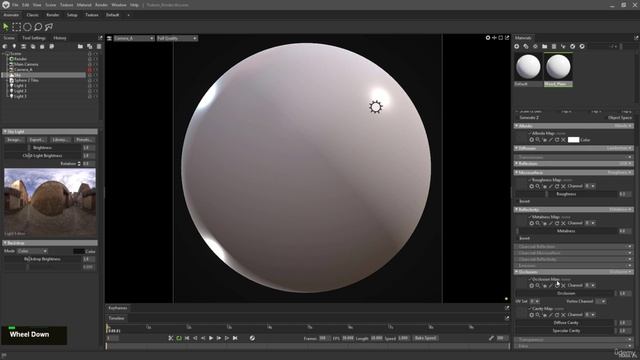This screenshot has width=640, height=360.
Task: Select the arrow selection tool
Action: coord(6,27)
